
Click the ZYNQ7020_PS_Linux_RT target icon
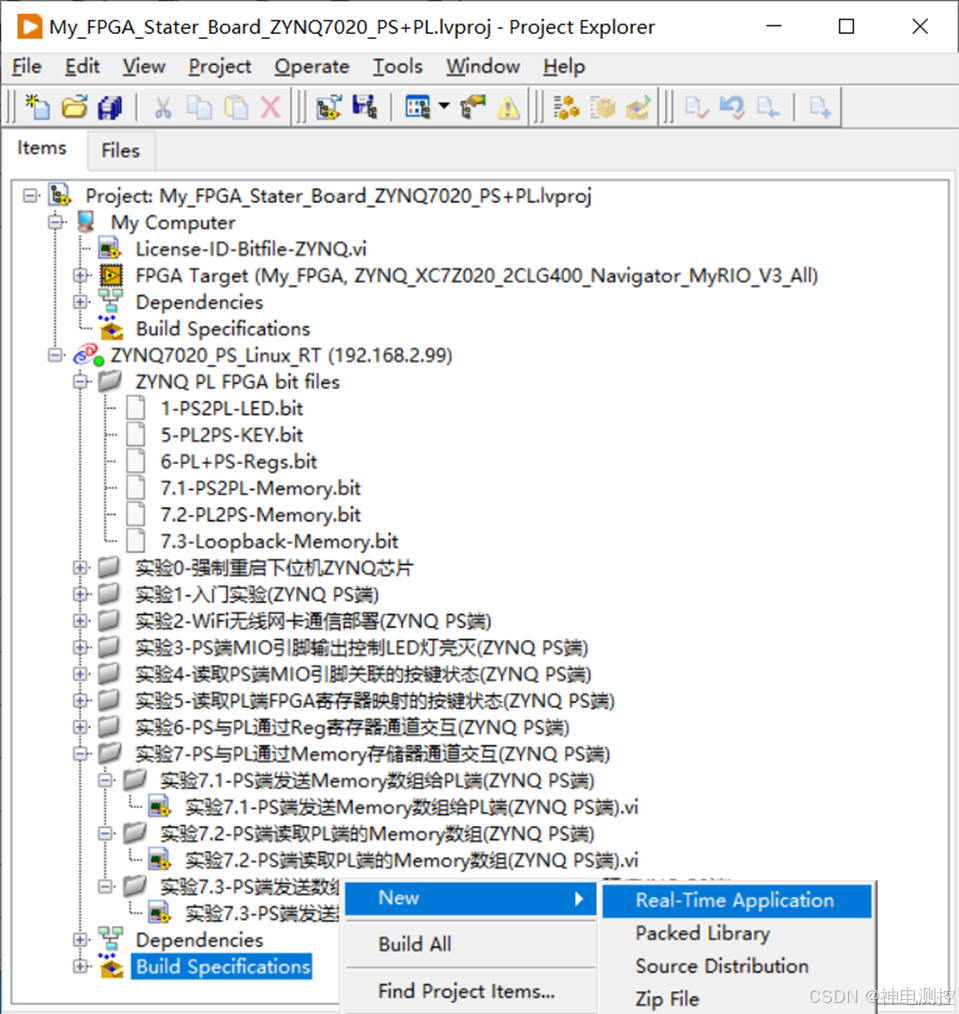(88, 355)
